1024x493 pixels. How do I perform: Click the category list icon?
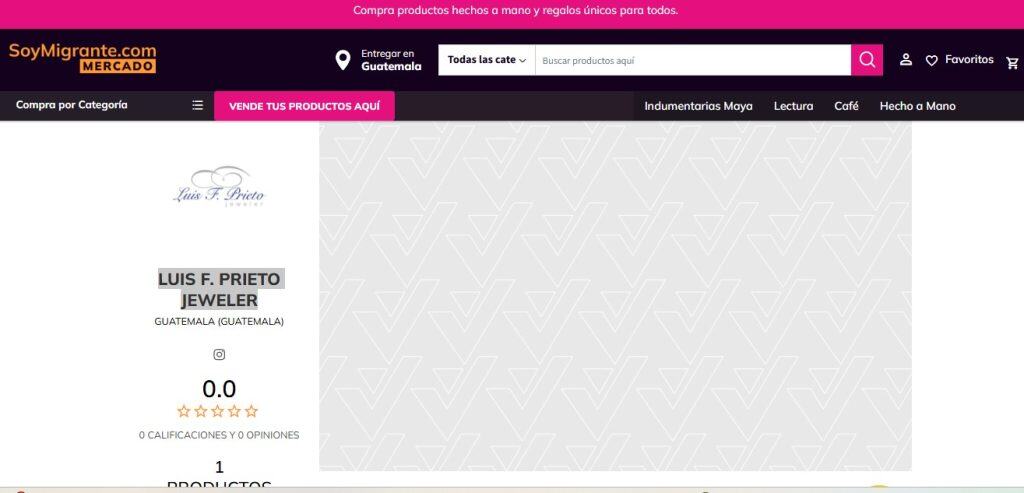(197, 105)
